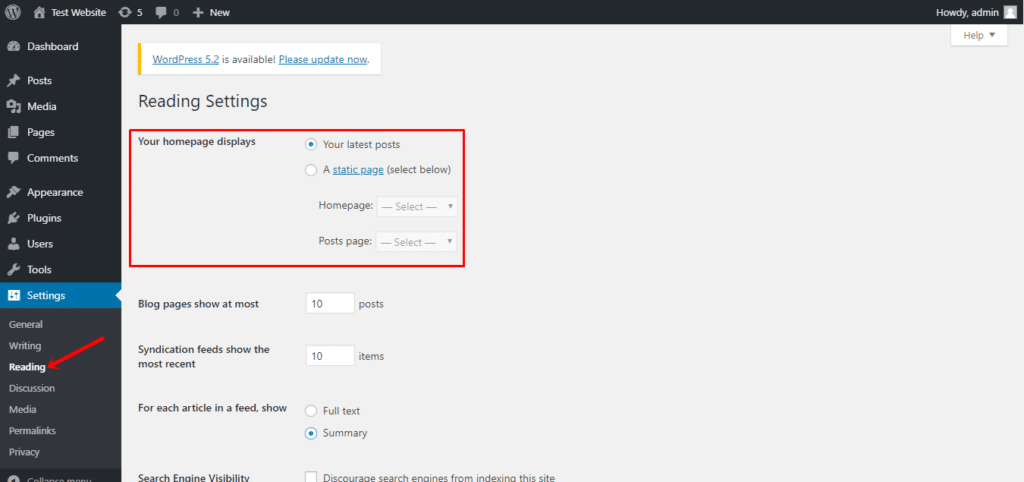Click the Search Engine Visibility label
This screenshot has height=482, width=1024.
[x=194, y=477]
